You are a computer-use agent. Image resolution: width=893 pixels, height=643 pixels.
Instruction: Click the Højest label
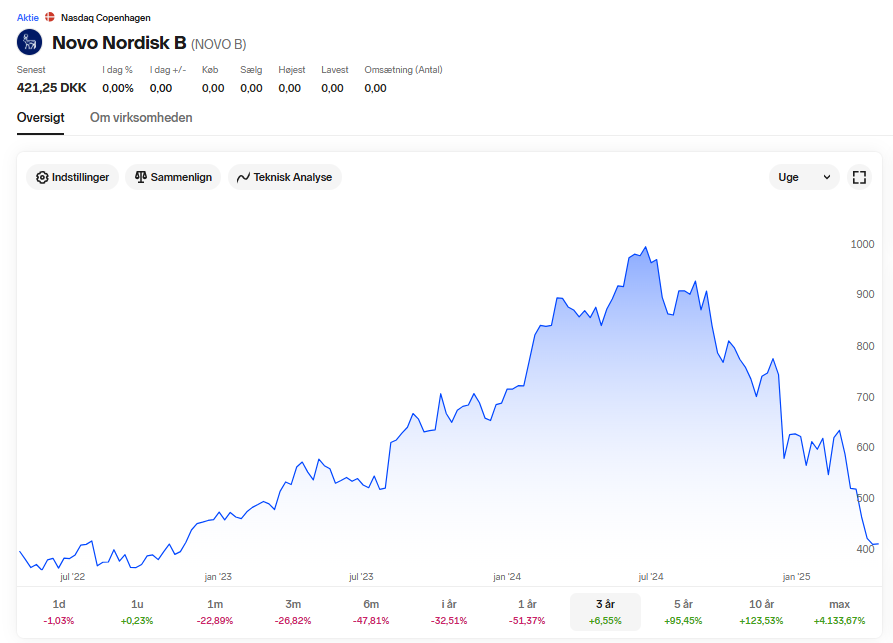(292, 69)
